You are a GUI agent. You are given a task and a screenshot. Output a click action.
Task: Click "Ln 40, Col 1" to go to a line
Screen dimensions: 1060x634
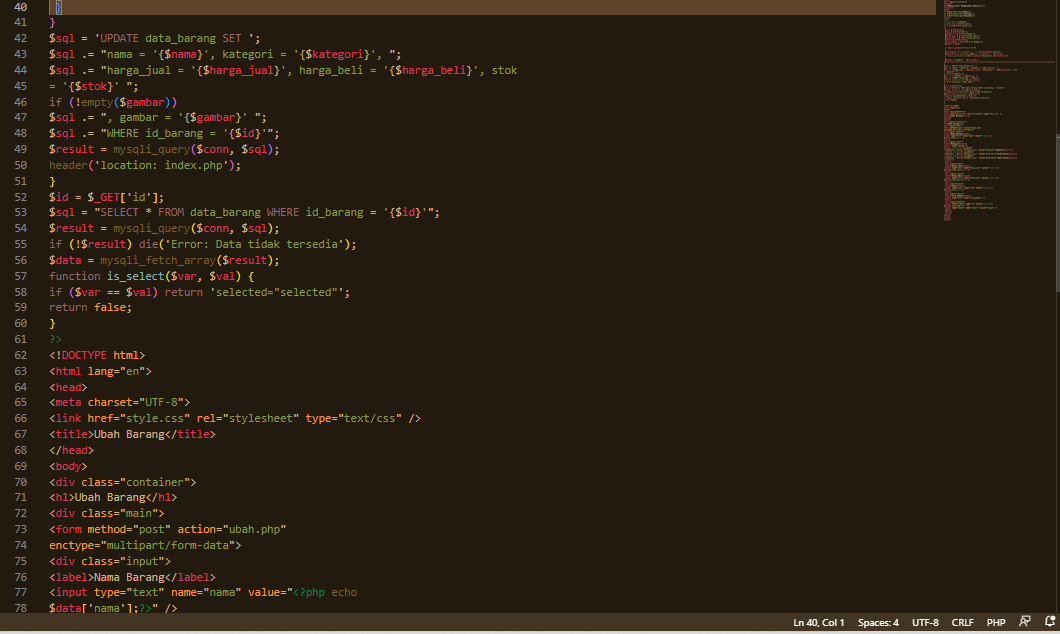pyautogui.click(x=818, y=622)
